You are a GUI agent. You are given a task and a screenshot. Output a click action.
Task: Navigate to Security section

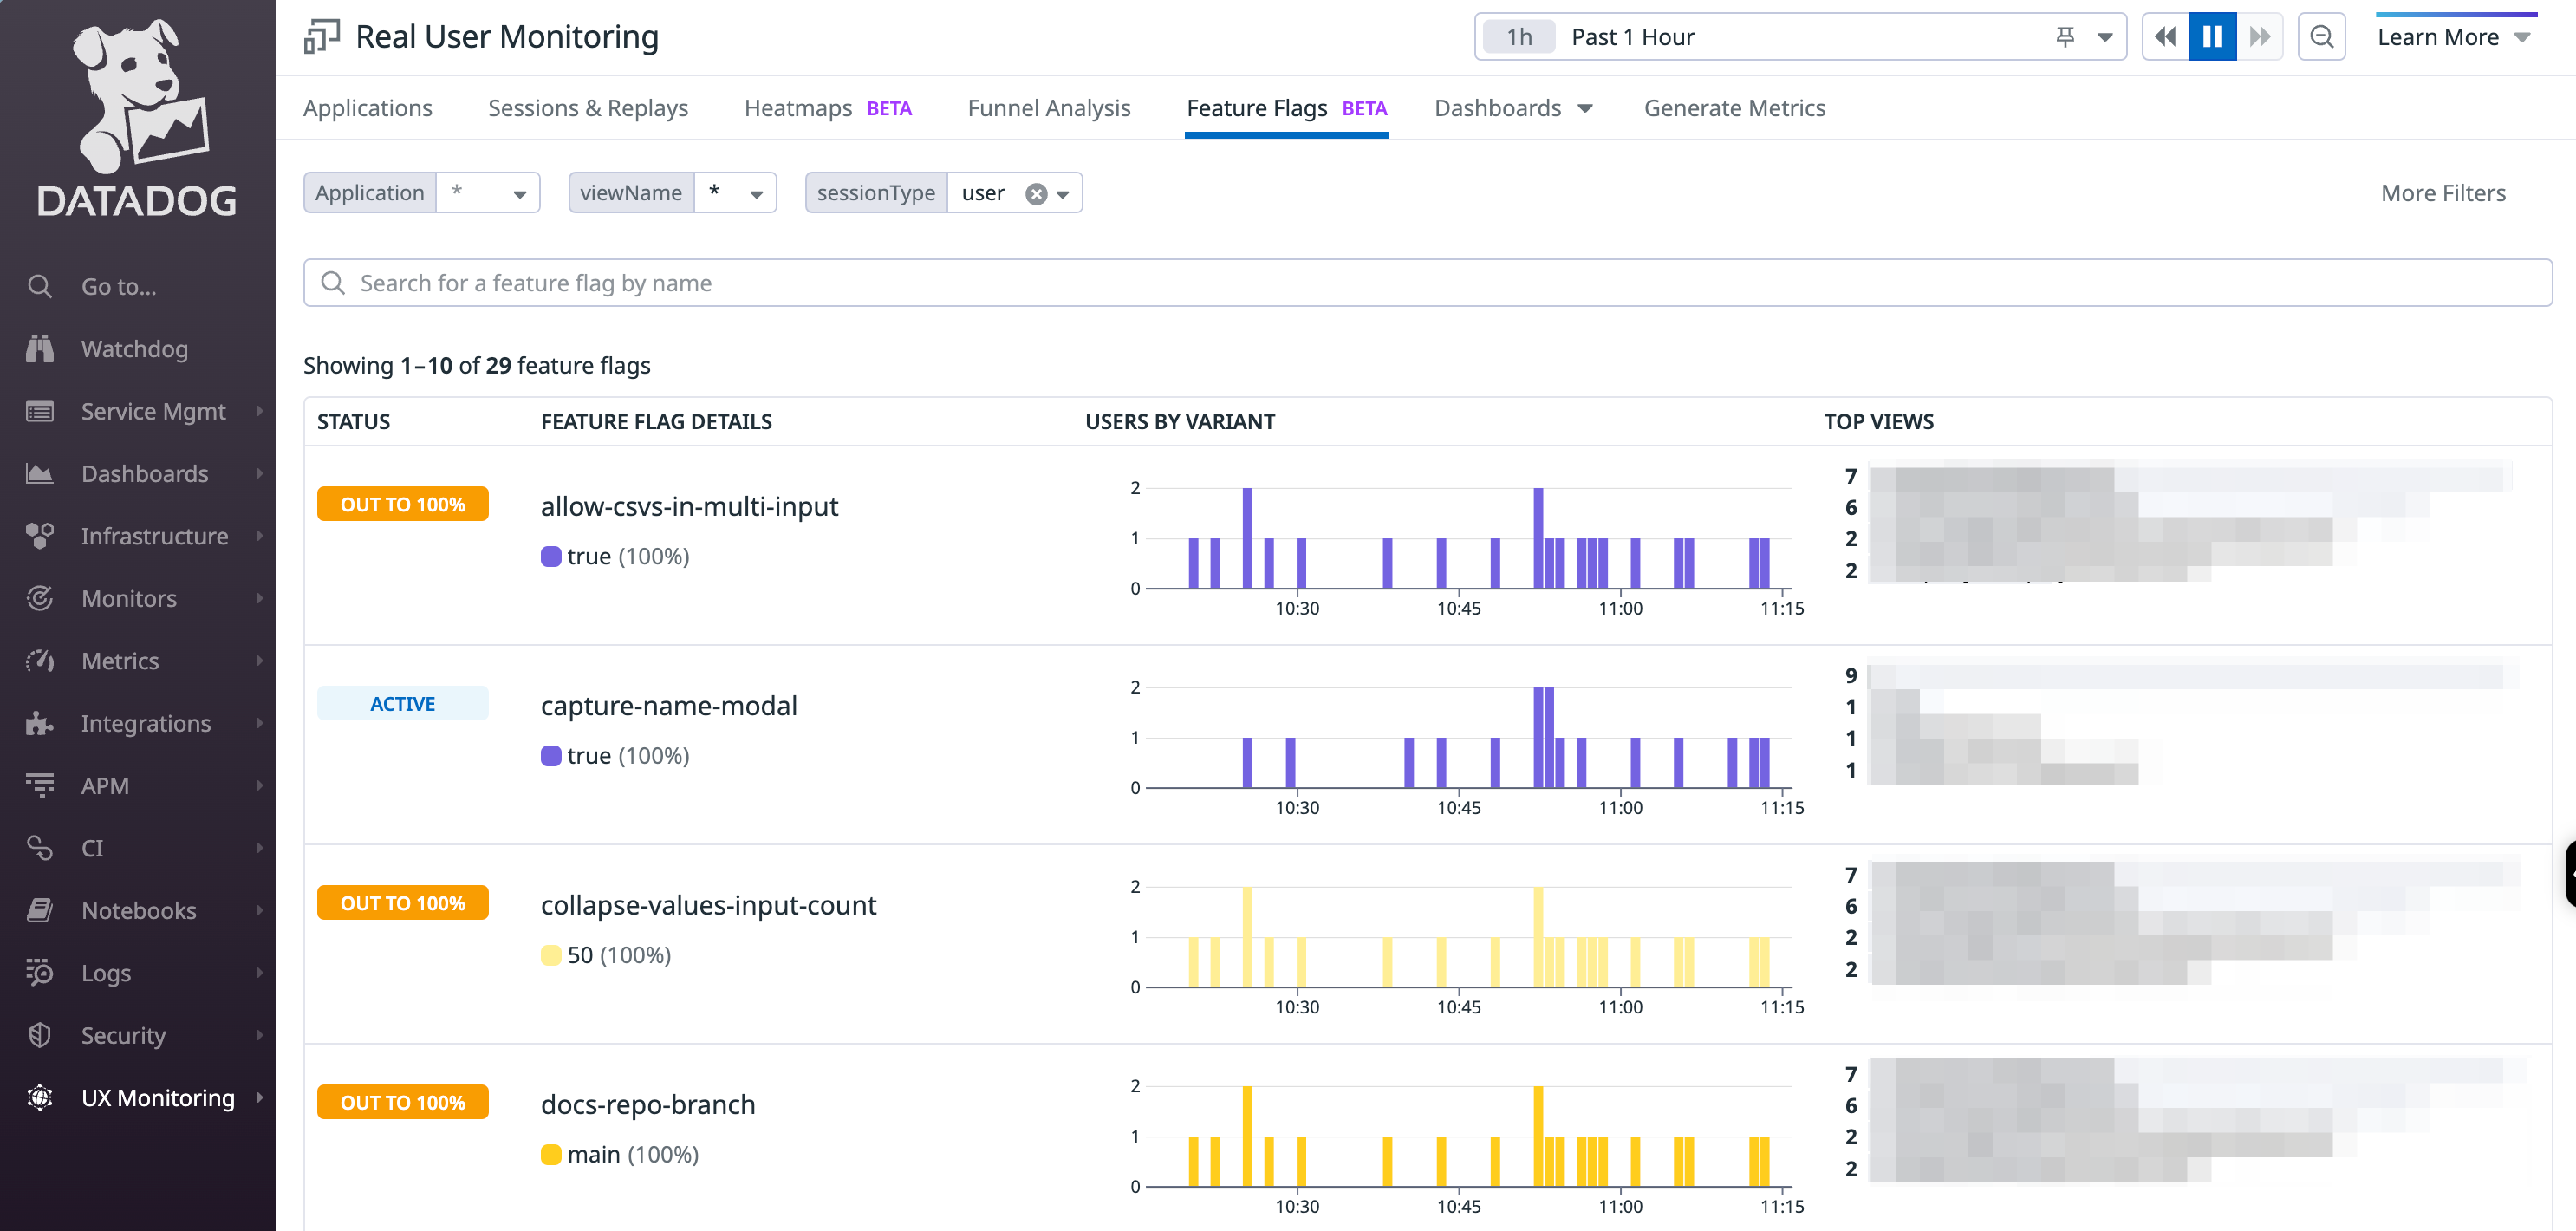coord(125,1033)
